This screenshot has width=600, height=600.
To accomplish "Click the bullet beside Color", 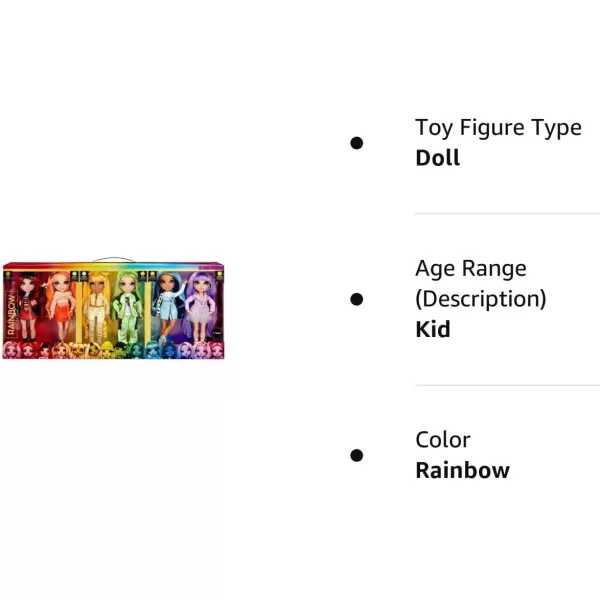I will [x=357, y=455].
